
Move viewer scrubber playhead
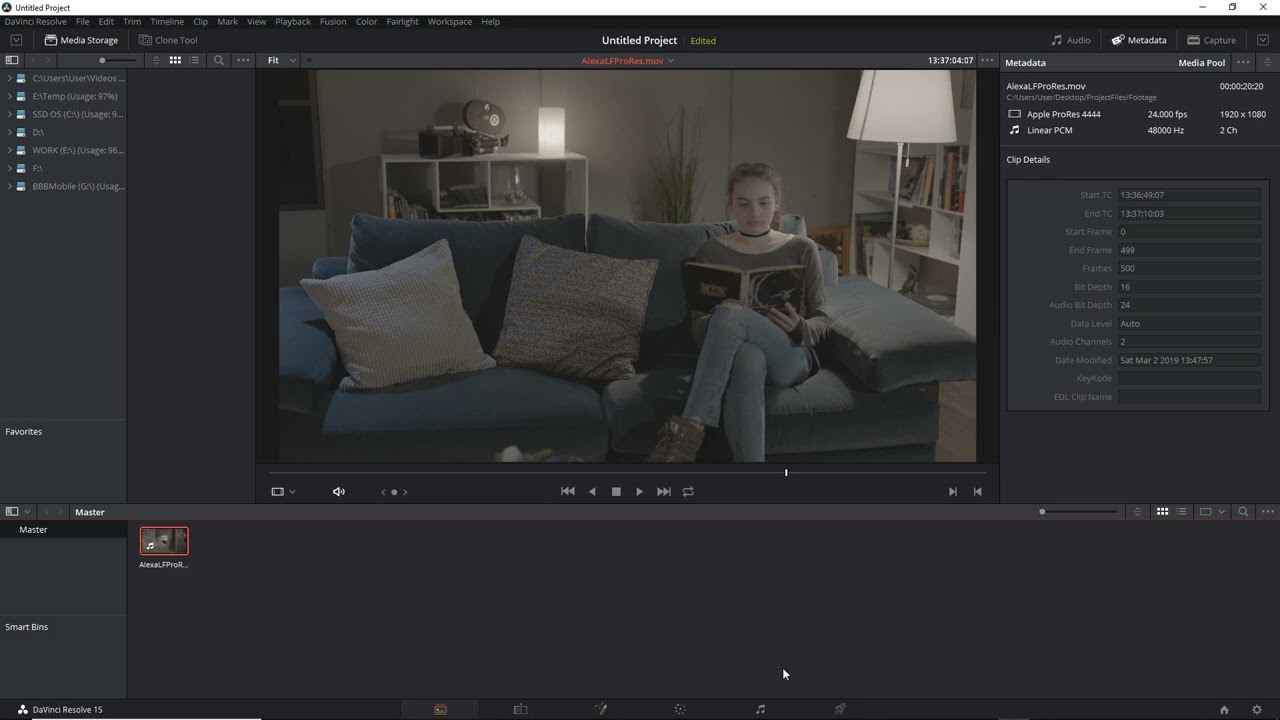coord(786,472)
